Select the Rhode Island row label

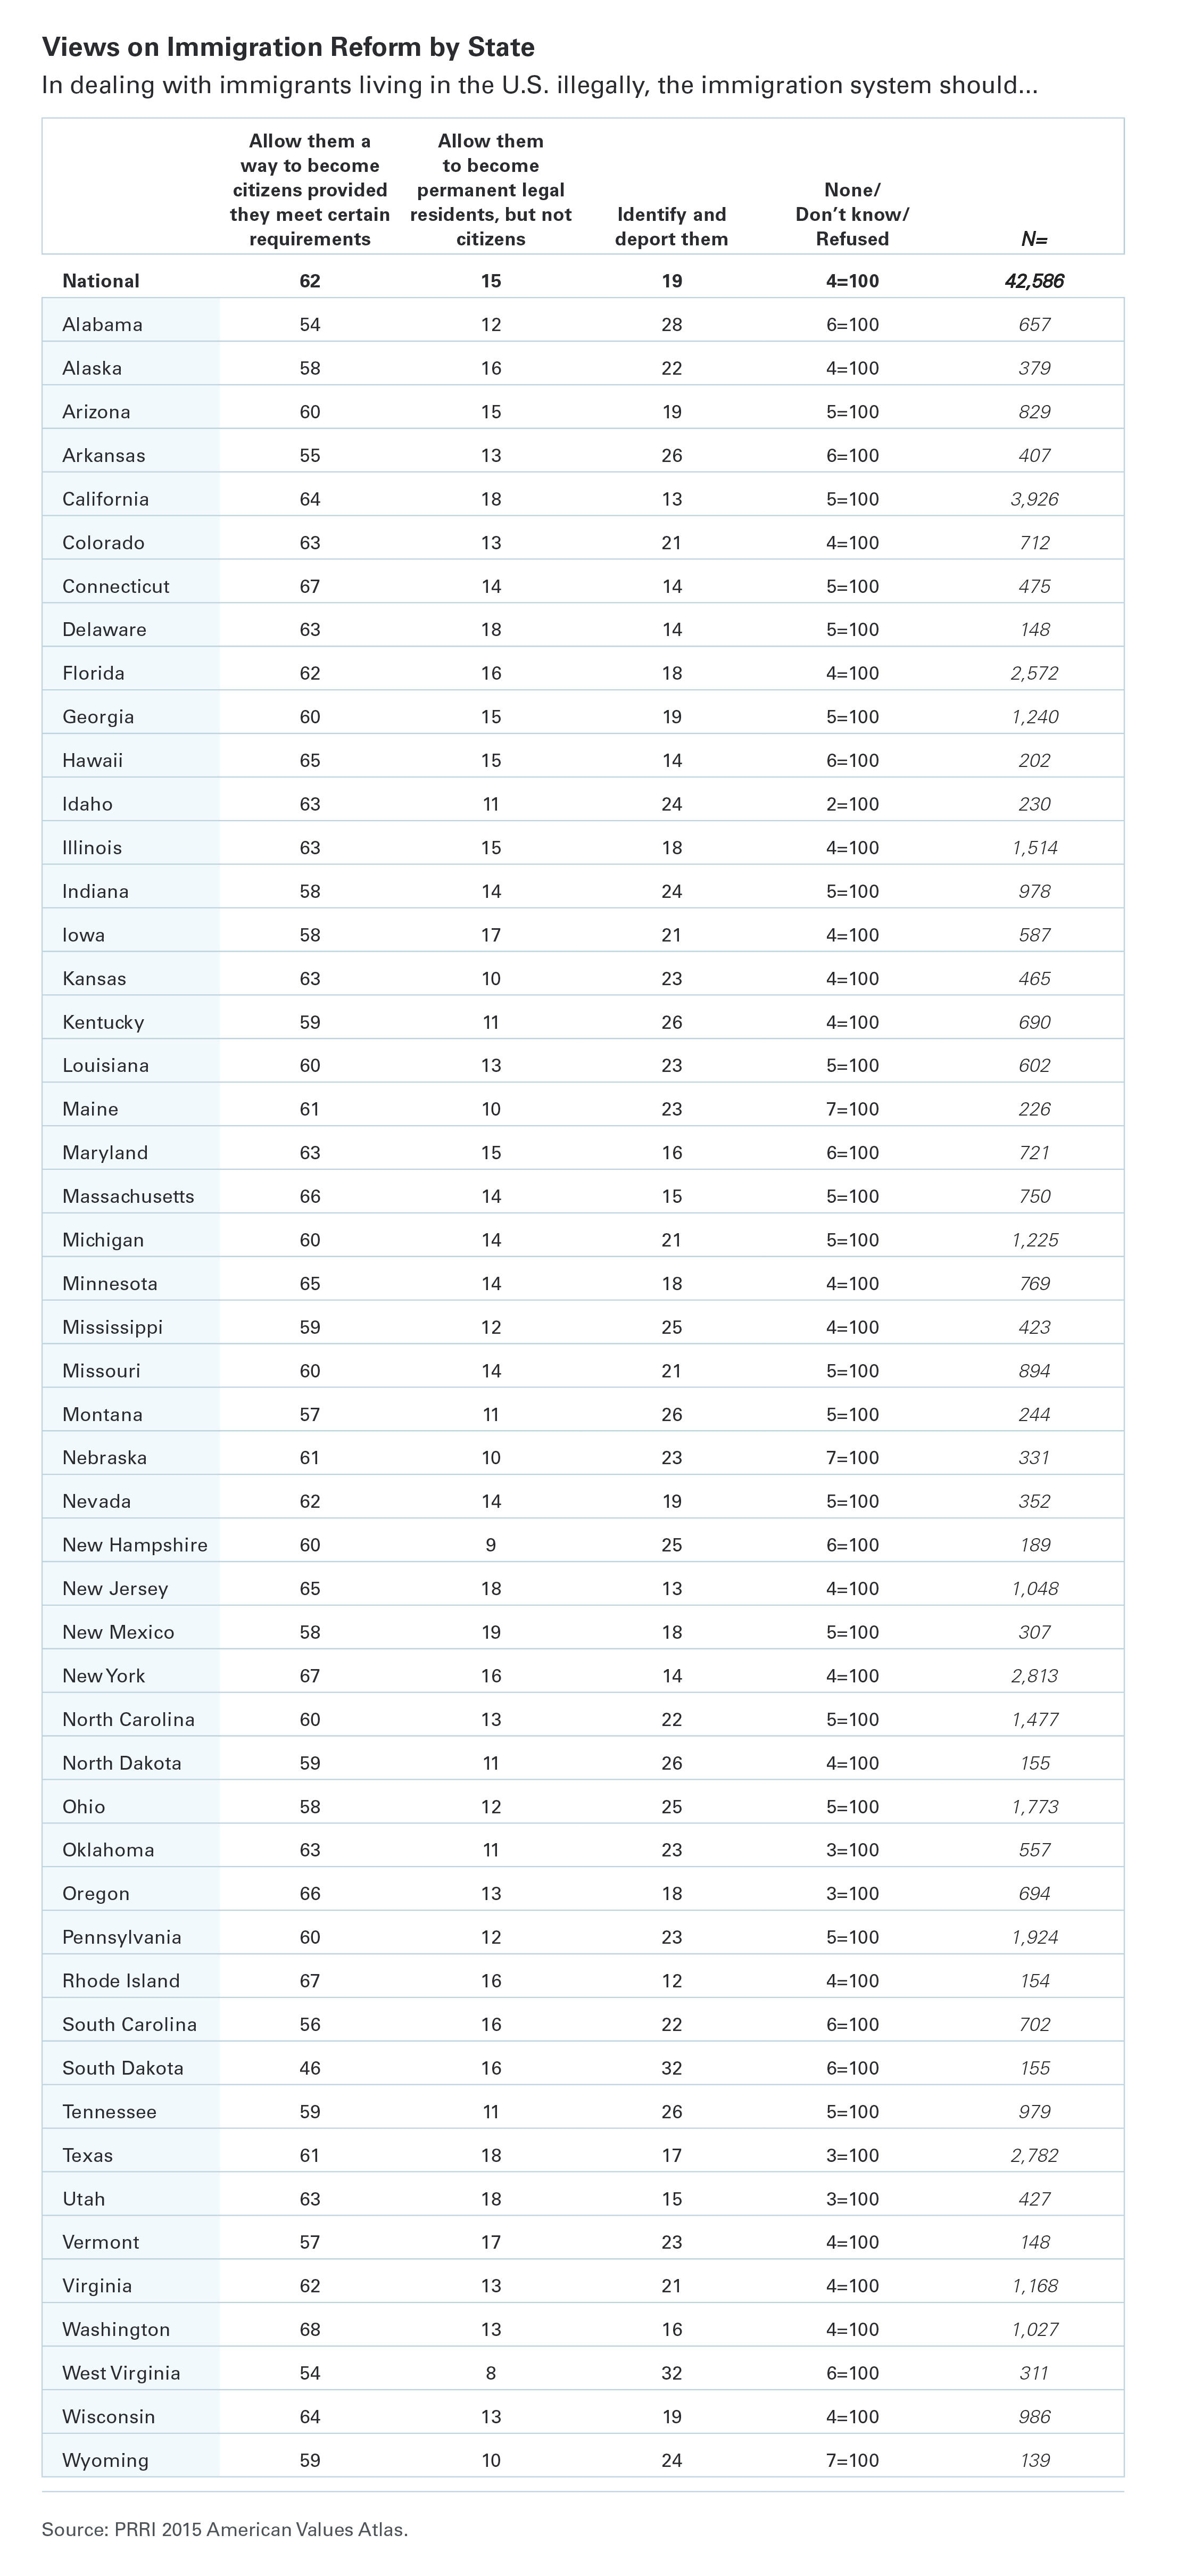pos(121,1980)
